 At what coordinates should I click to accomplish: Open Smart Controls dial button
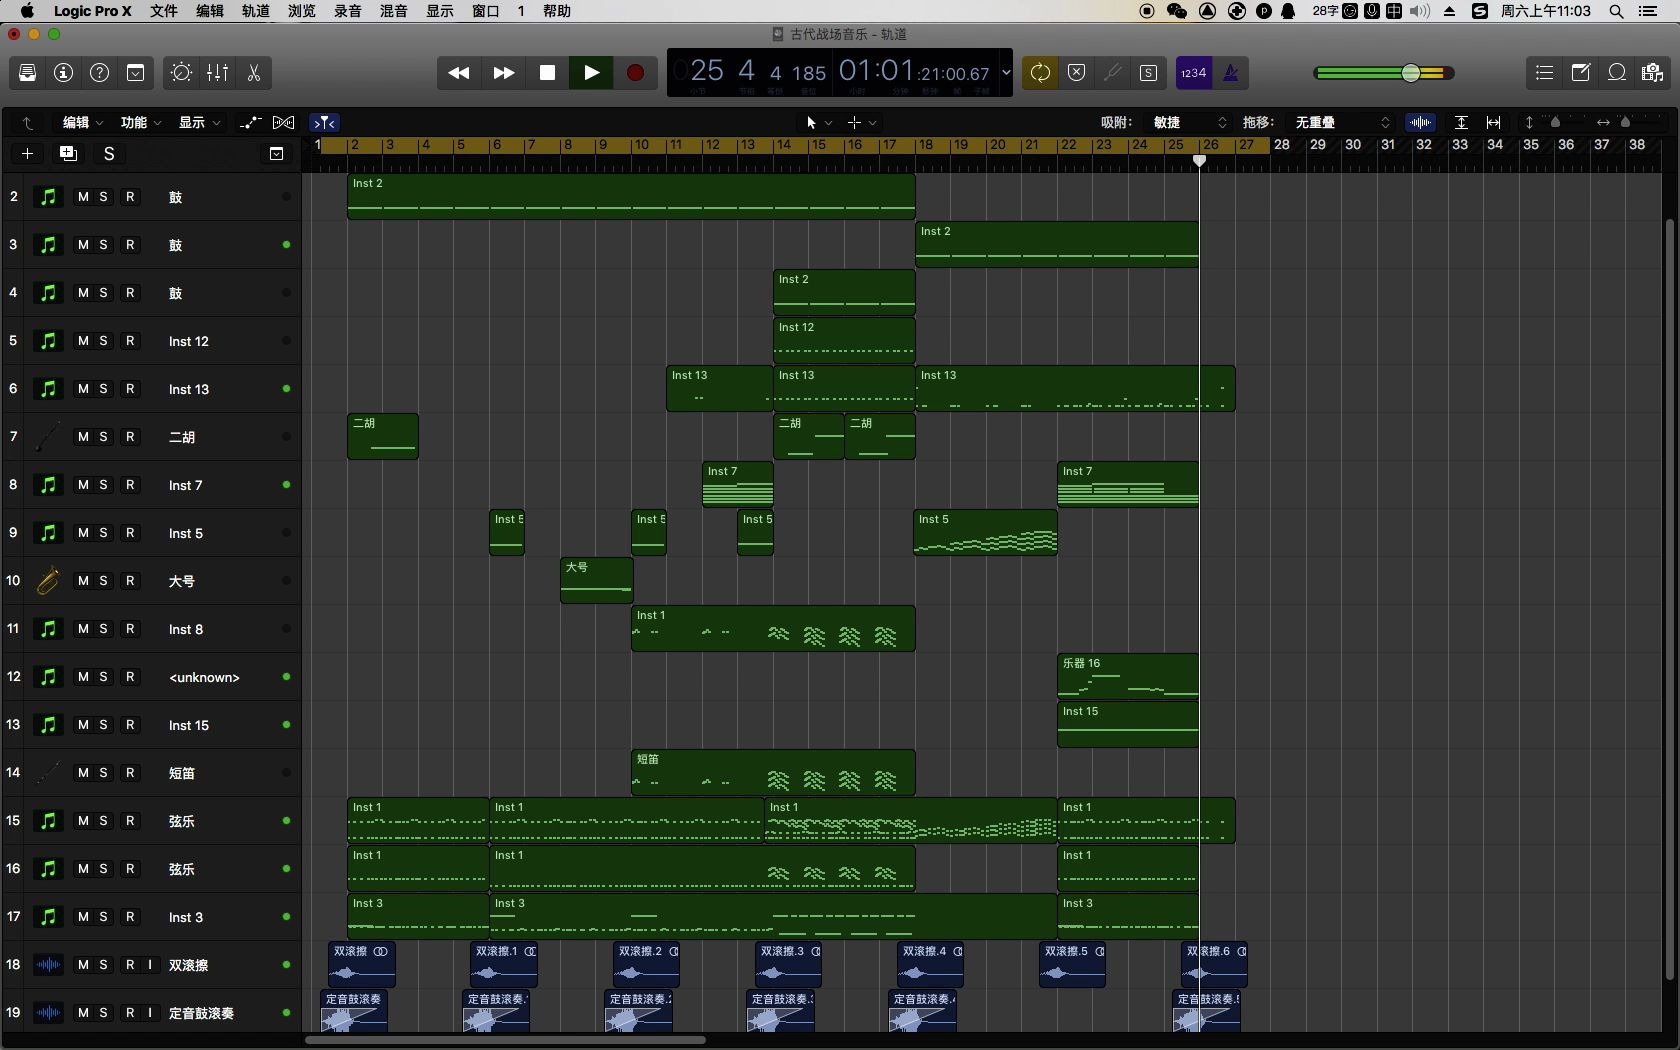[x=181, y=73]
